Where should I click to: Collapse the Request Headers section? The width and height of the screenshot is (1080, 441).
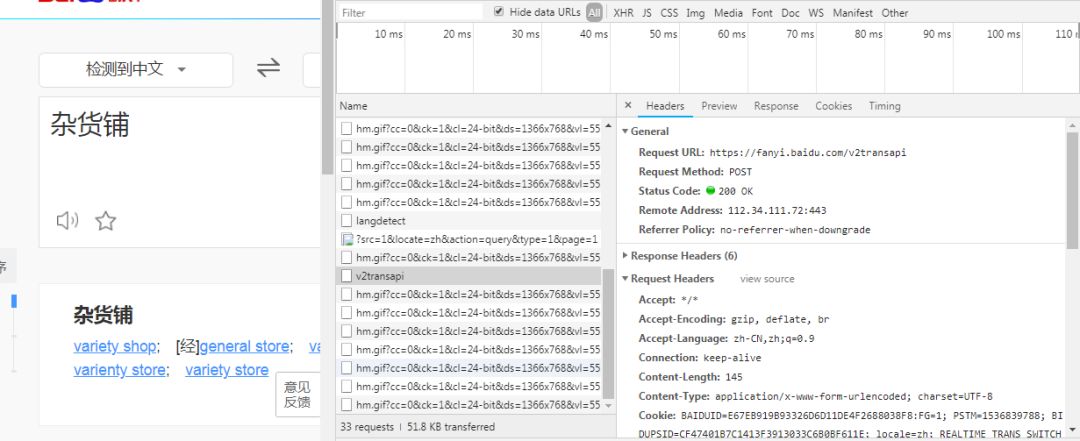626,279
